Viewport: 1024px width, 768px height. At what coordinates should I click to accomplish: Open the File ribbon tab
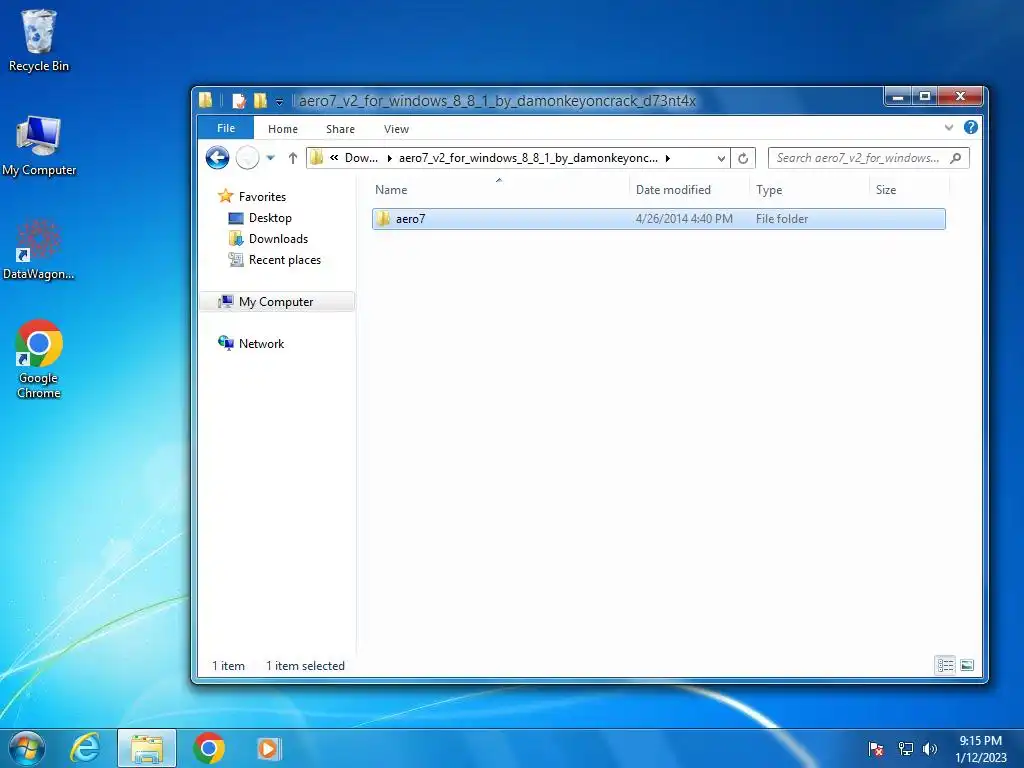[226, 128]
